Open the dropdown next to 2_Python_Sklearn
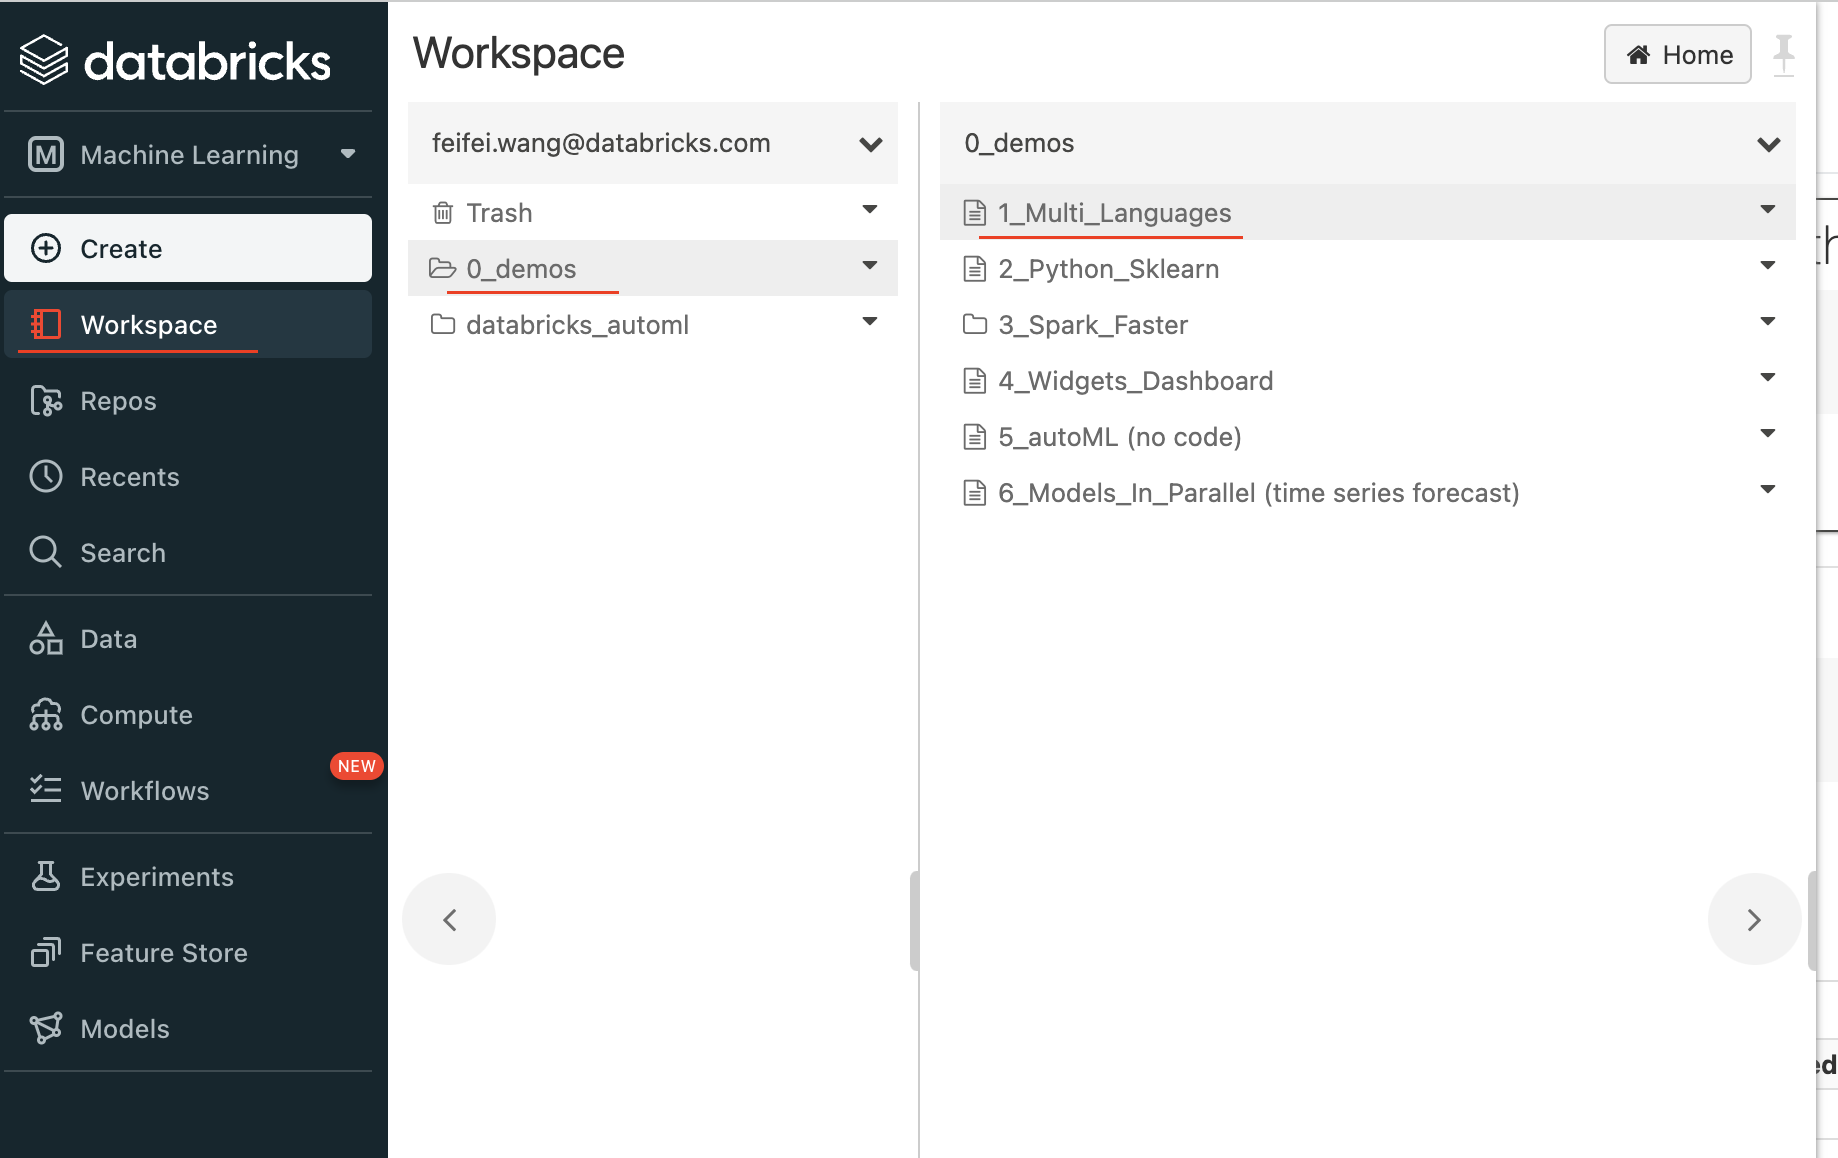The width and height of the screenshot is (1838, 1158). [1768, 265]
